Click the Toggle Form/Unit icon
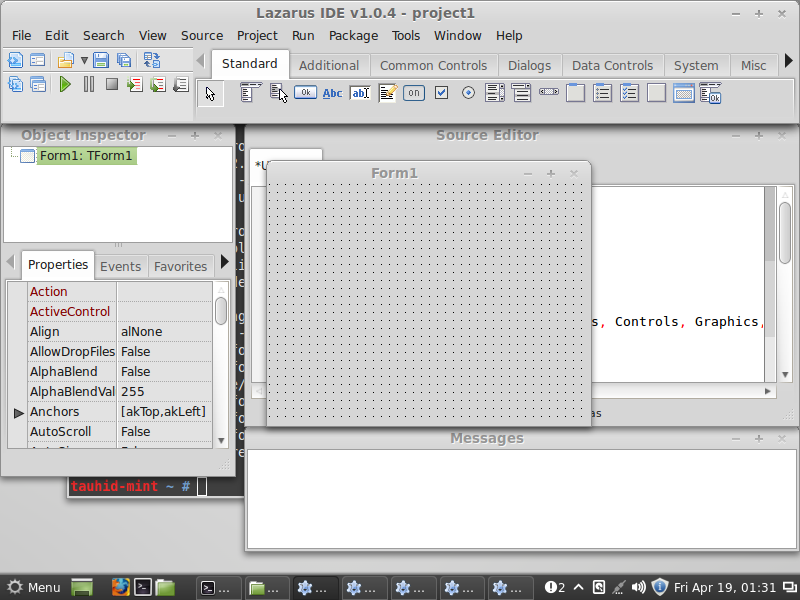This screenshot has width=800, height=600. point(152,60)
